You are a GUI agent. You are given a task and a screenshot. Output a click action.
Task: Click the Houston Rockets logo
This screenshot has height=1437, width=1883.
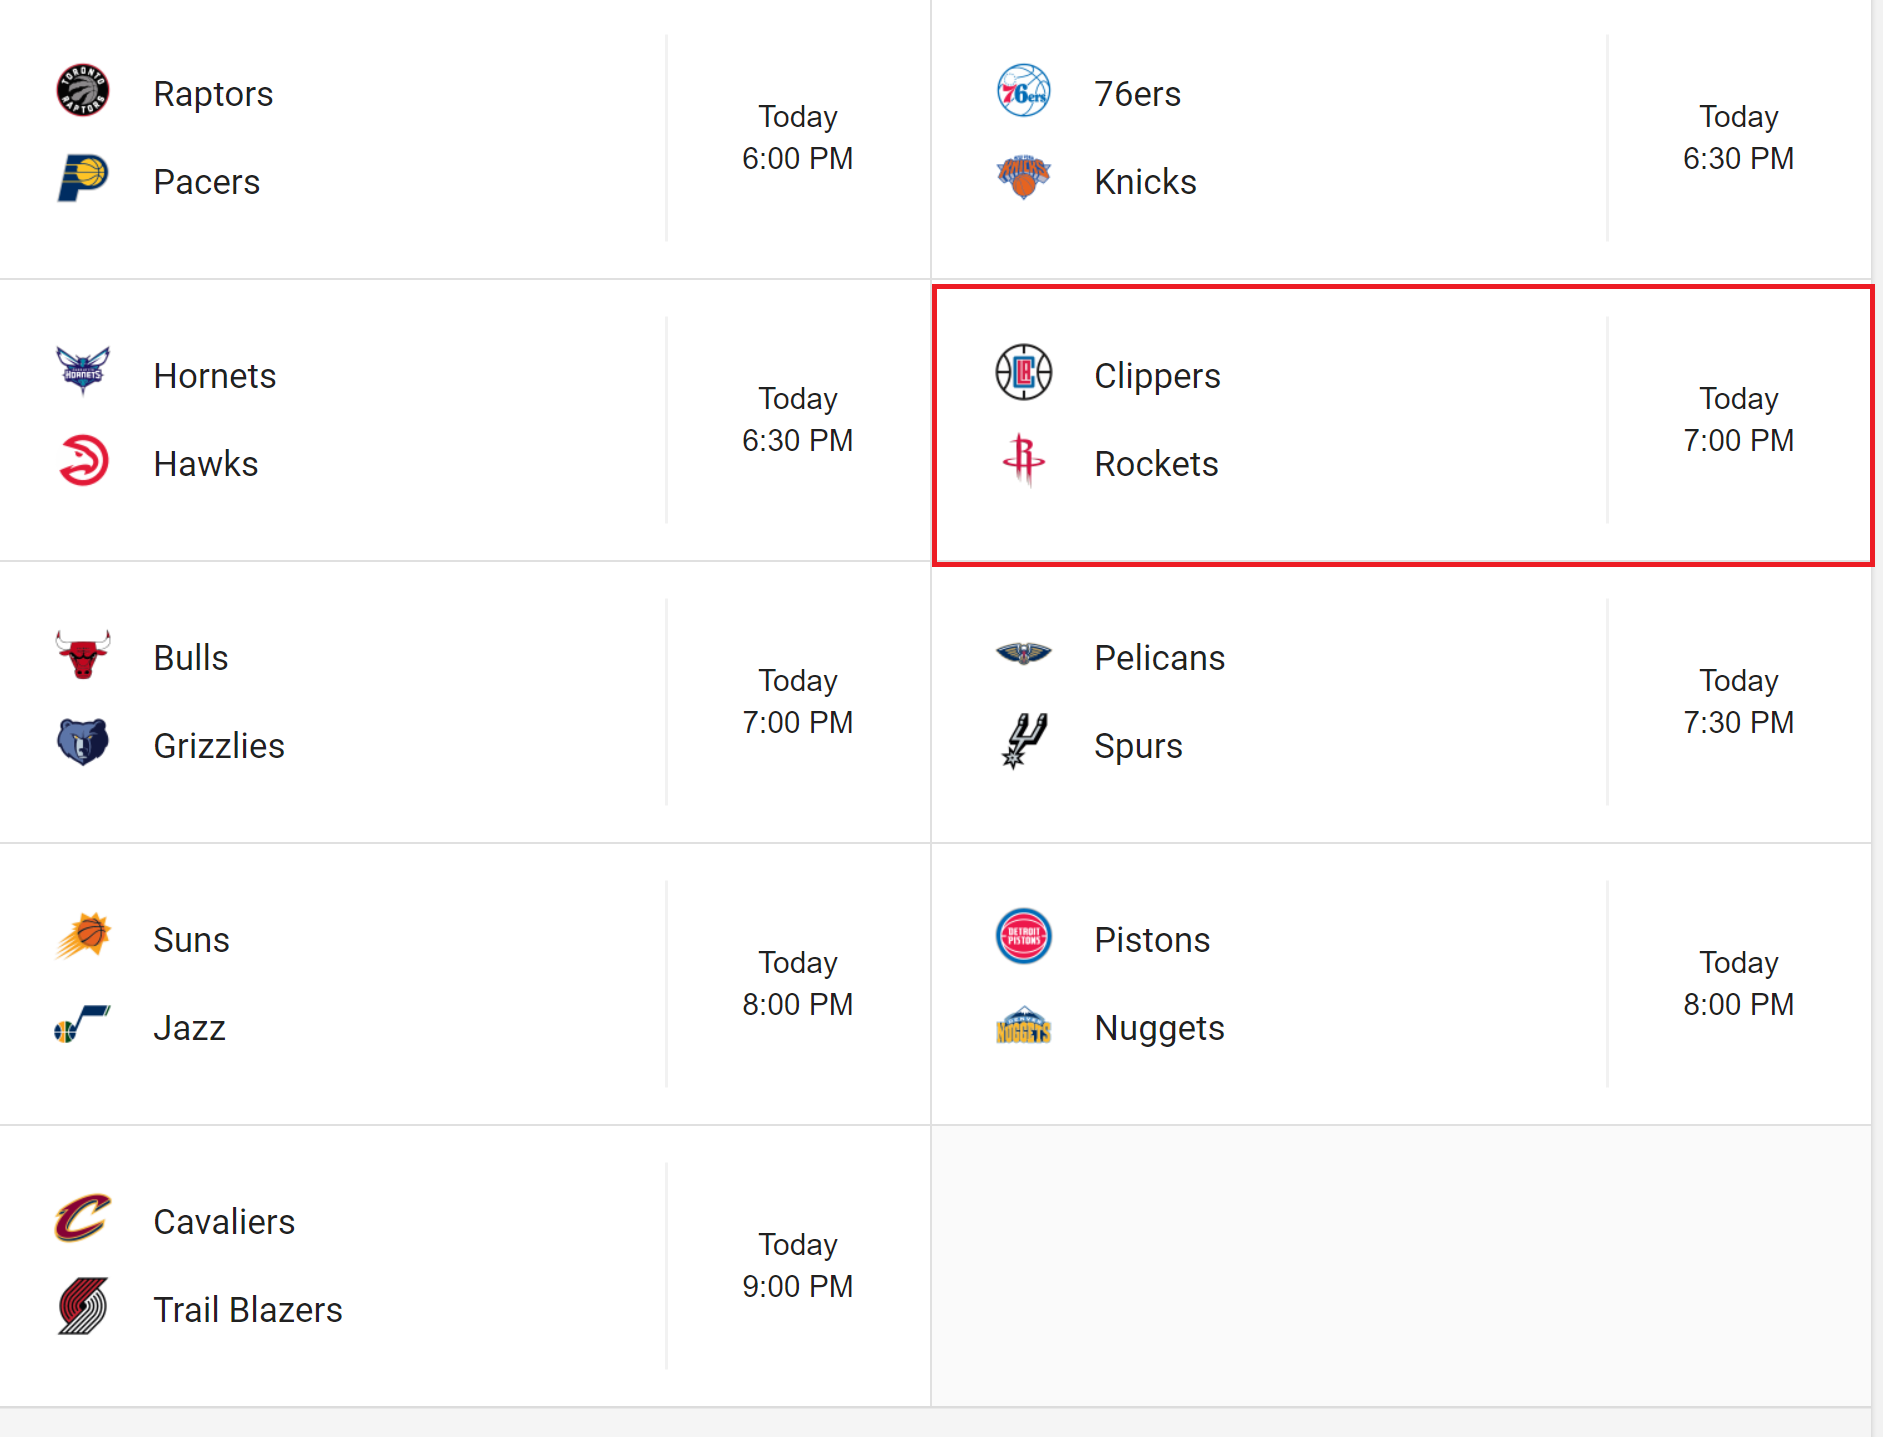tap(1024, 460)
